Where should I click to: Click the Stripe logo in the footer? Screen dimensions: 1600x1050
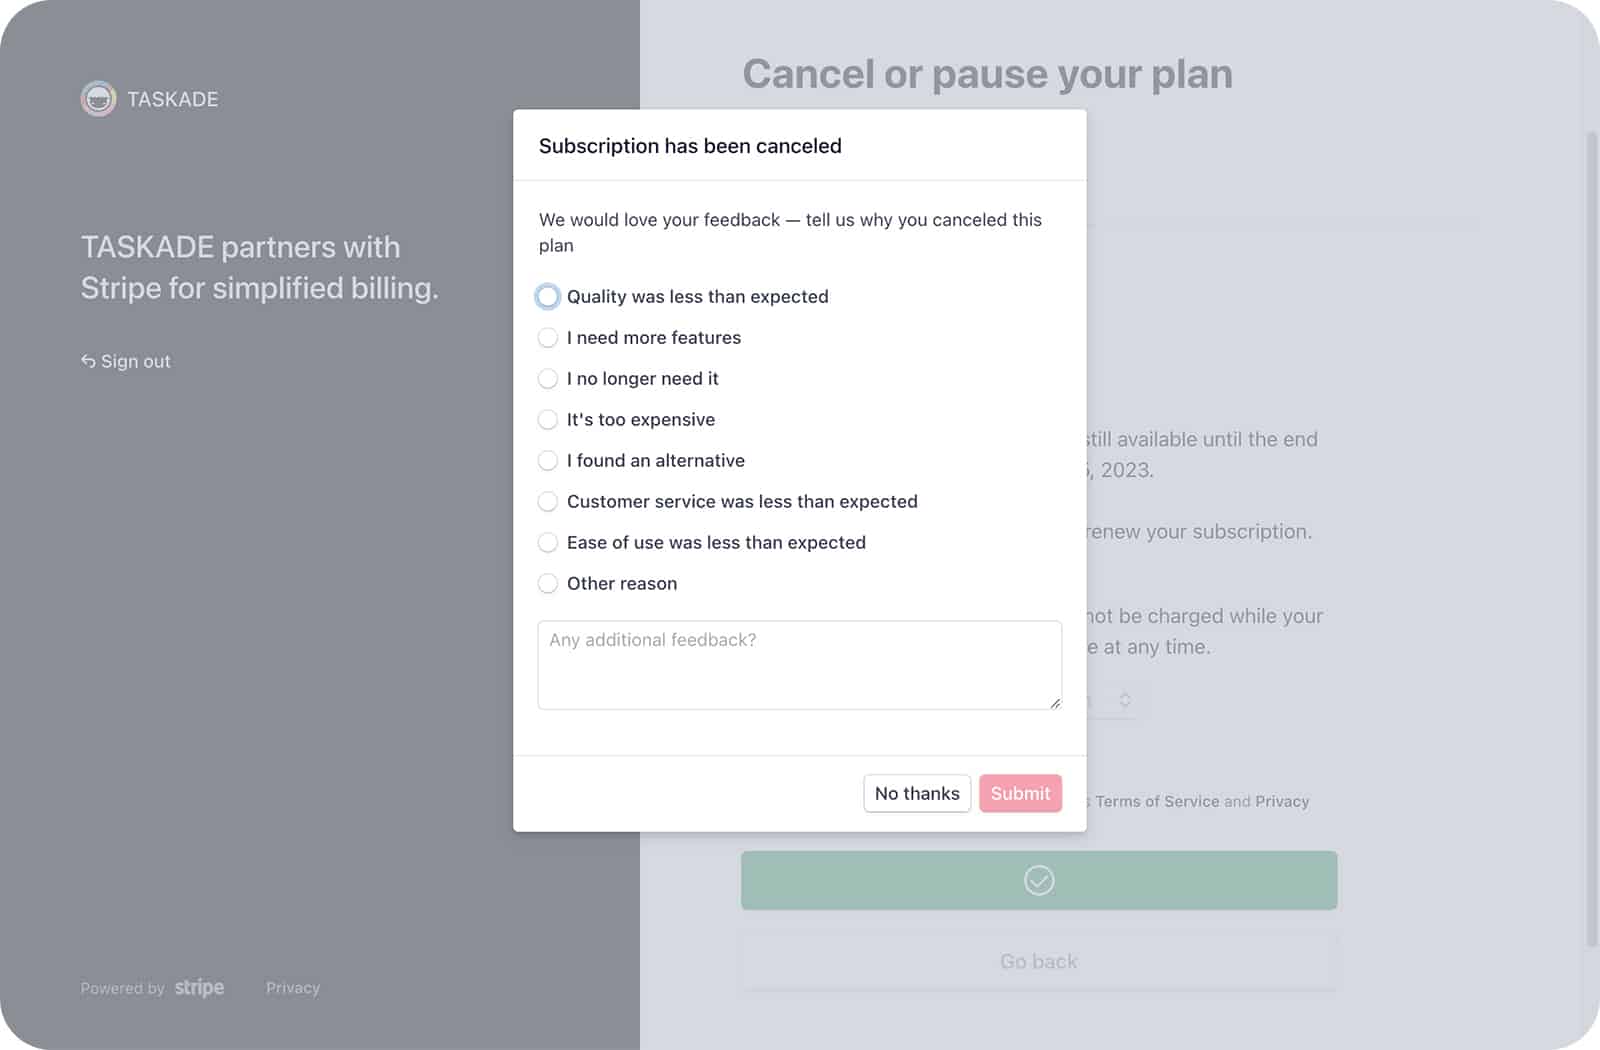[198, 987]
